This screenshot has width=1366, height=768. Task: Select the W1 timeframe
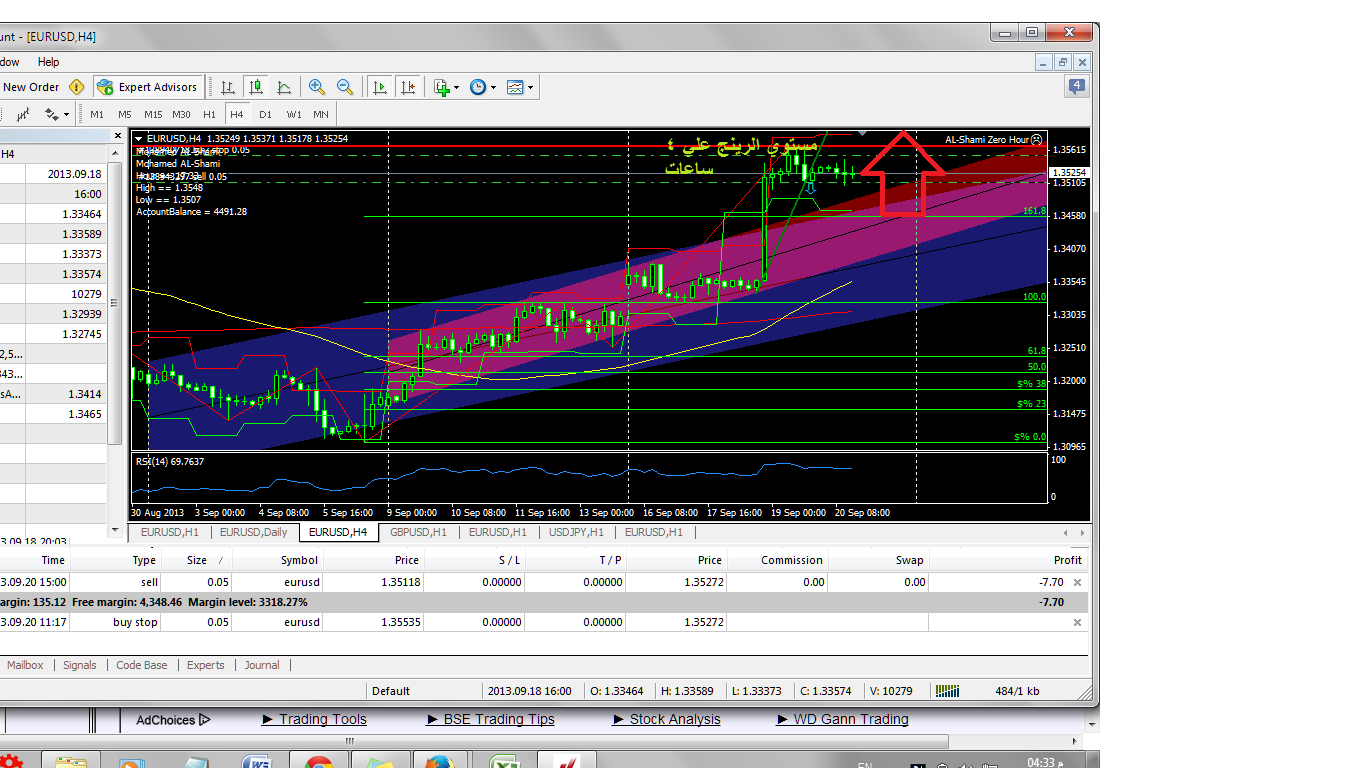[x=293, y=114]
